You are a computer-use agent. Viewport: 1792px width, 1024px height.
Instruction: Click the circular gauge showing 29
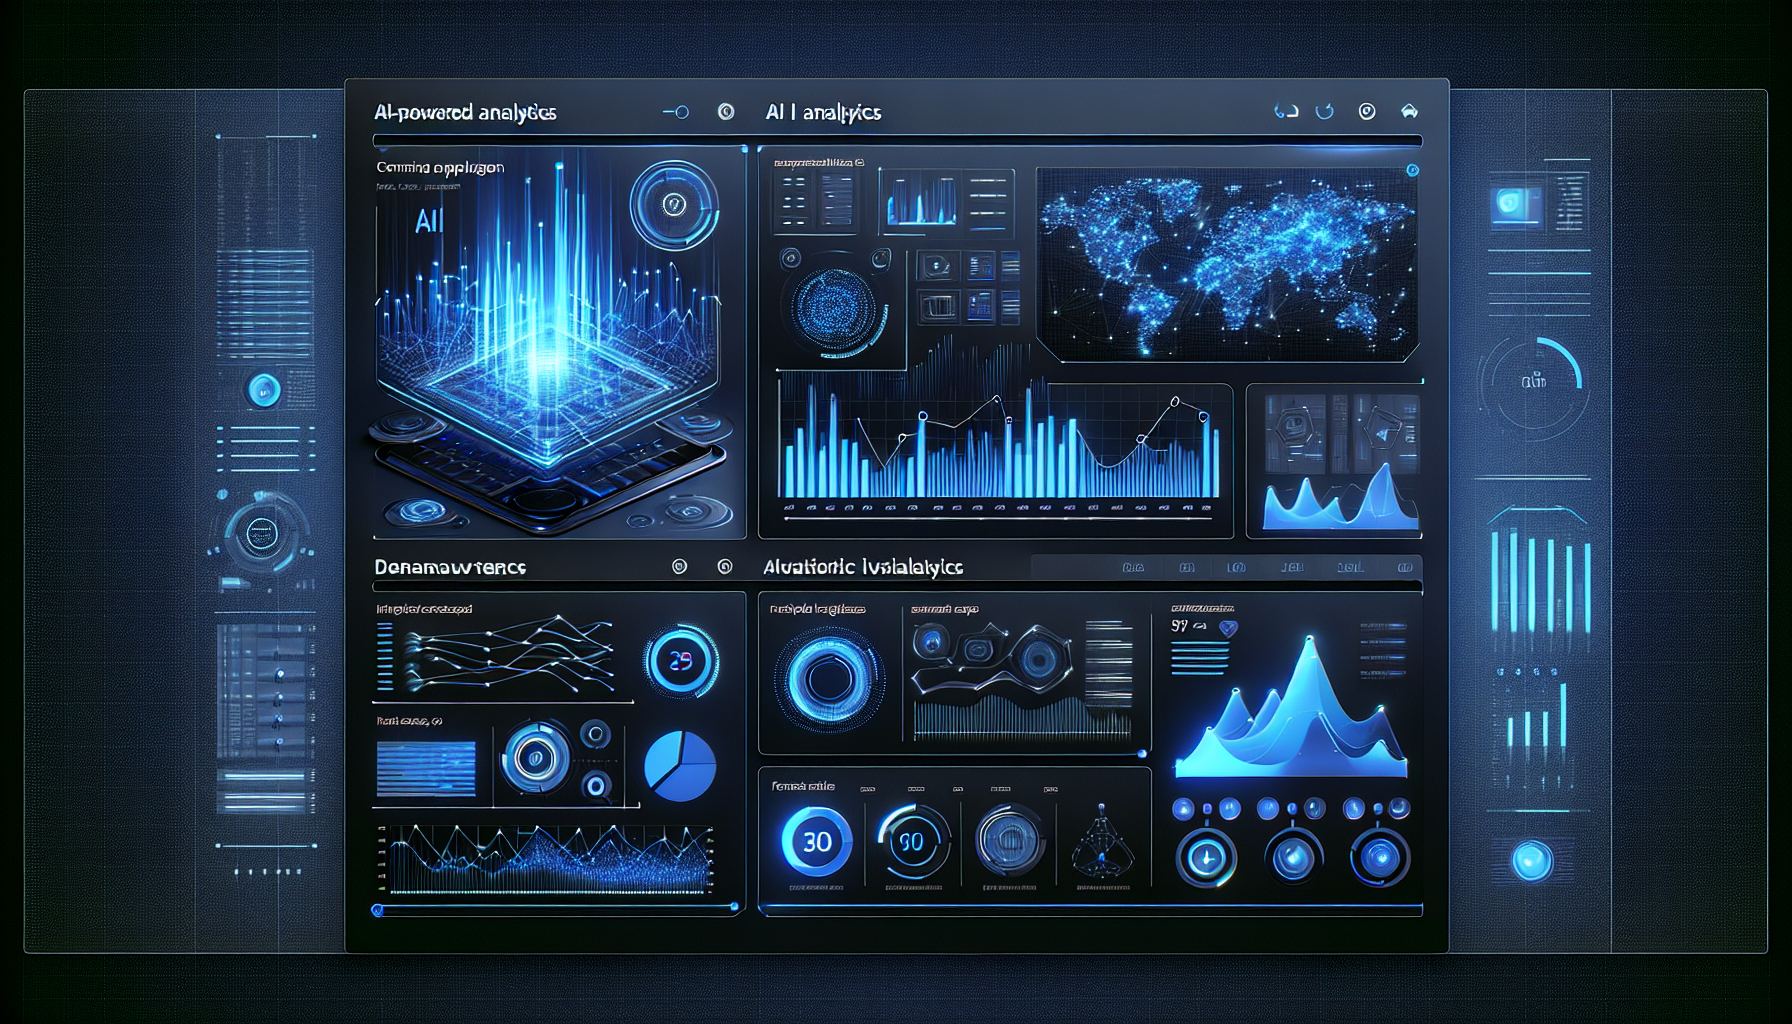point(680,661)
